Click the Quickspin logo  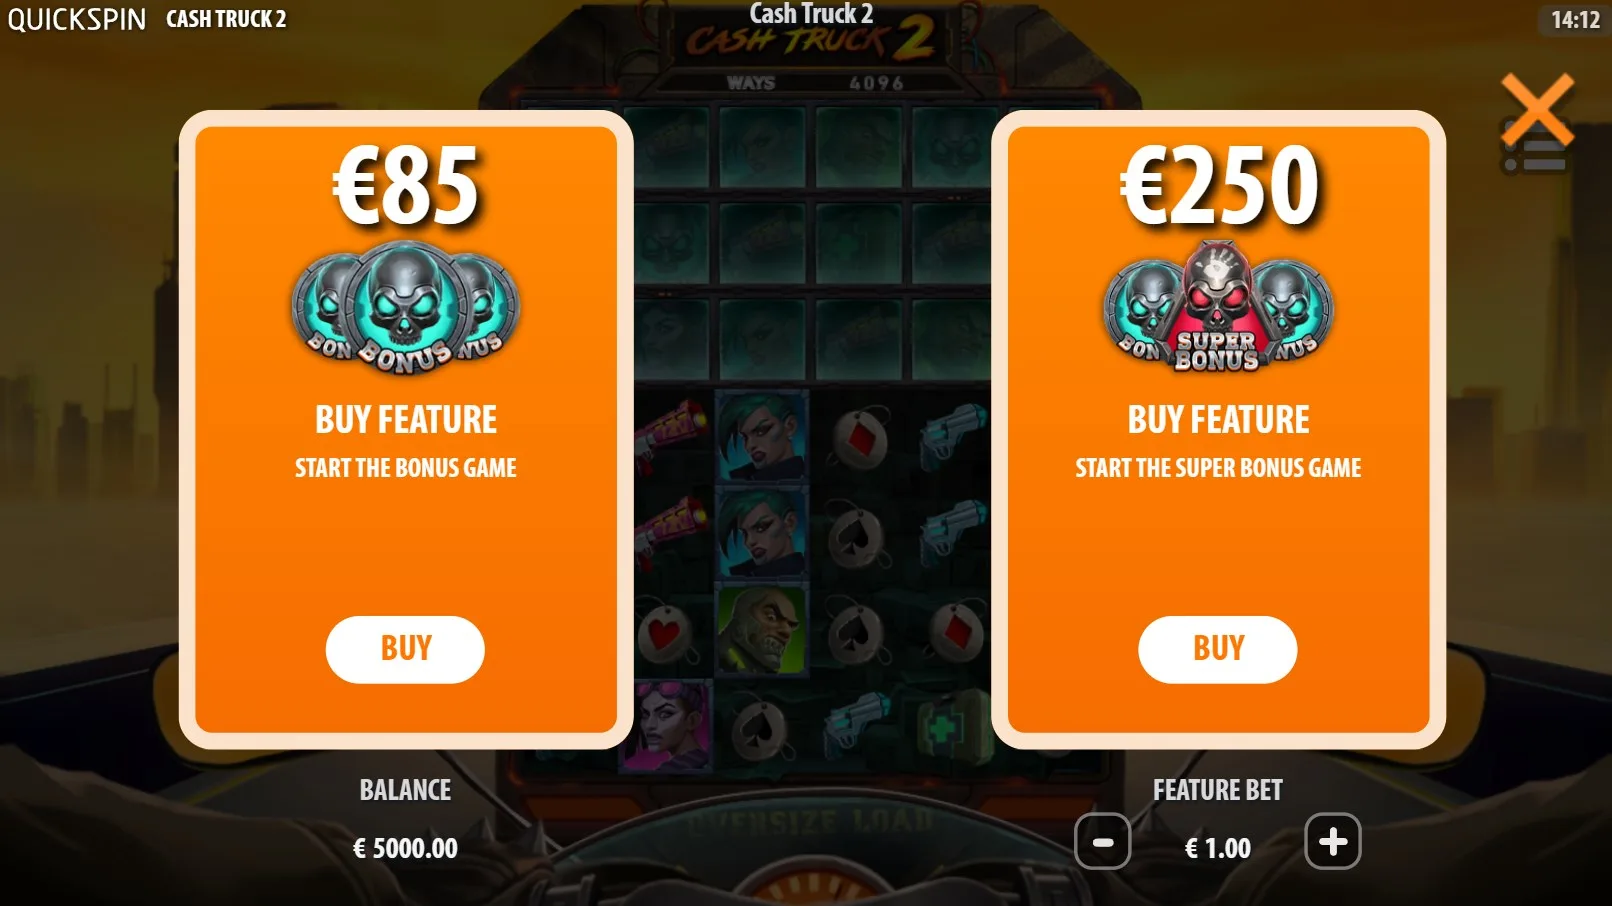(77, 19)
